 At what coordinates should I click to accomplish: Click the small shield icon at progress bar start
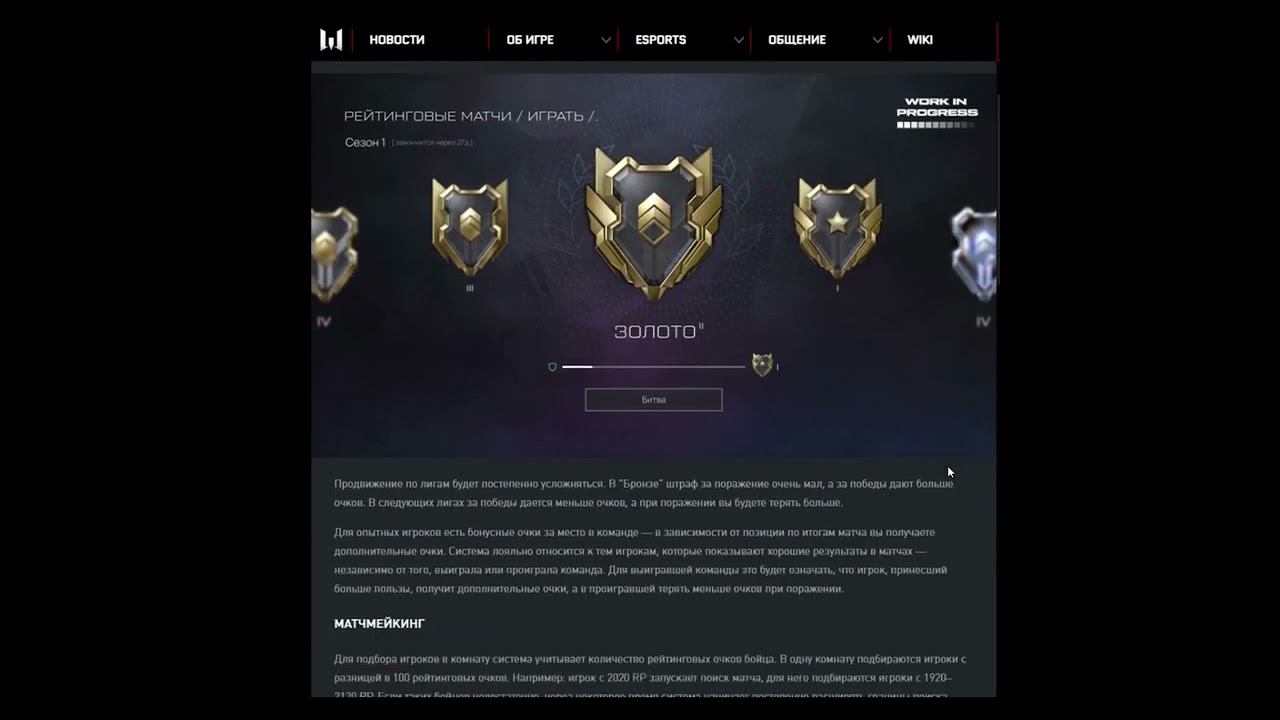click(552, 367)
